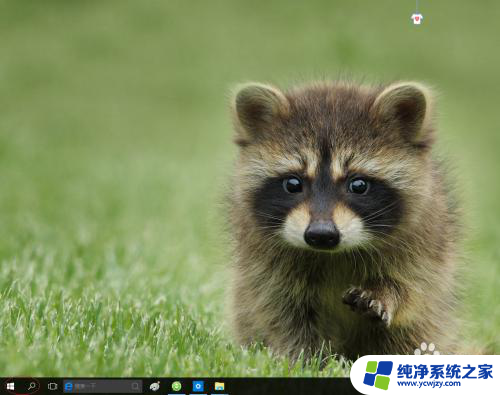Open the blue square app on taskbar
Screen dimensions: 500x395
(198, 386)
